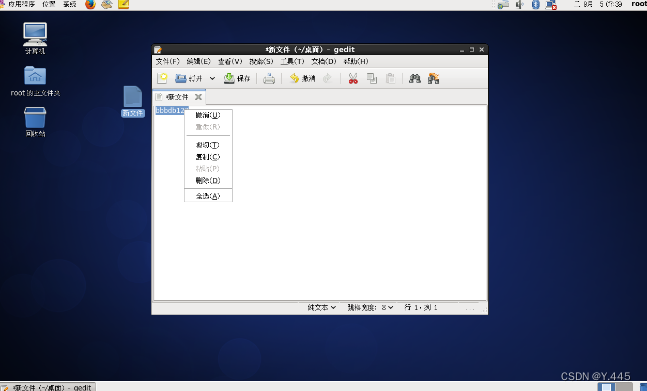Screen dimensions: 647x391
Task: Click the mail launcher icon in the top panel
Action: tap(107, 4)
